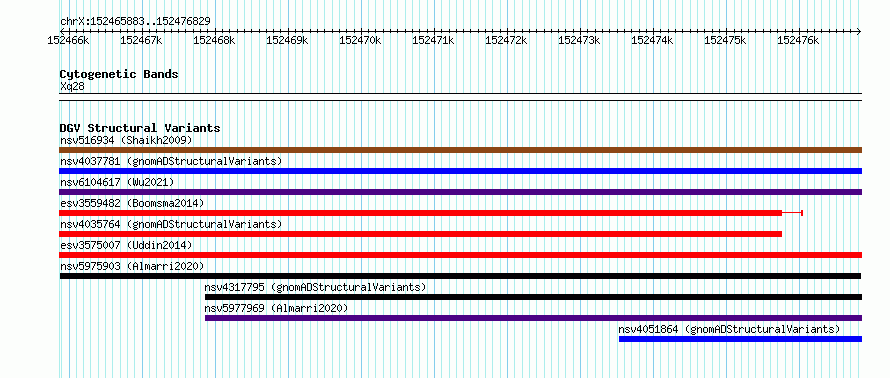Click the black nsv4317795 variant bar

coord(534,297)
